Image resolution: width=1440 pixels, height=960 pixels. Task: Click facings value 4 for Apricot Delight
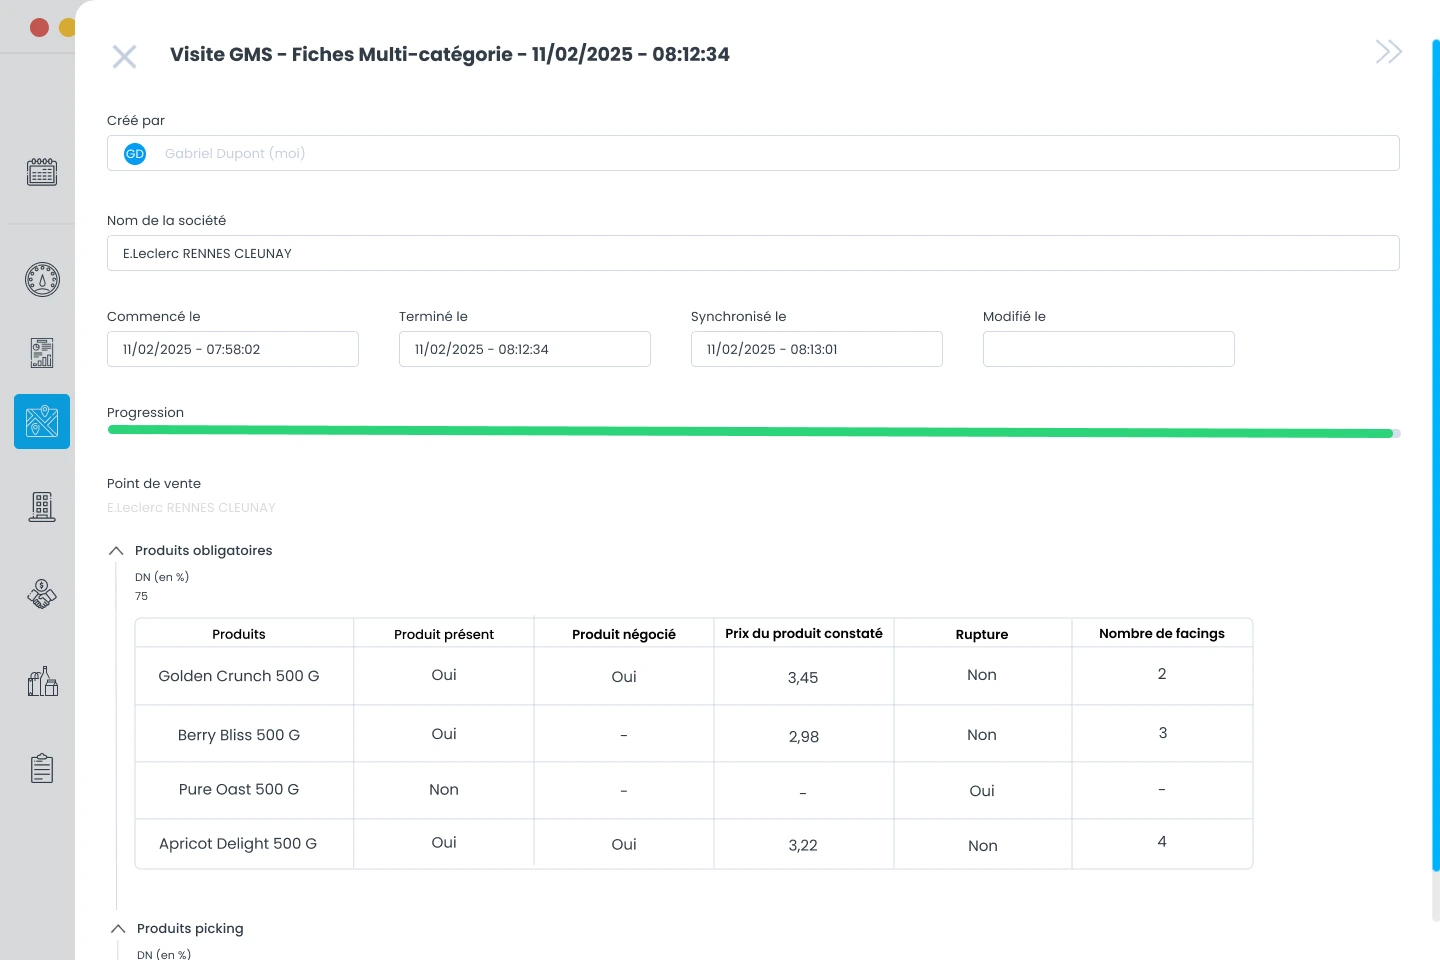point(1162,842)
